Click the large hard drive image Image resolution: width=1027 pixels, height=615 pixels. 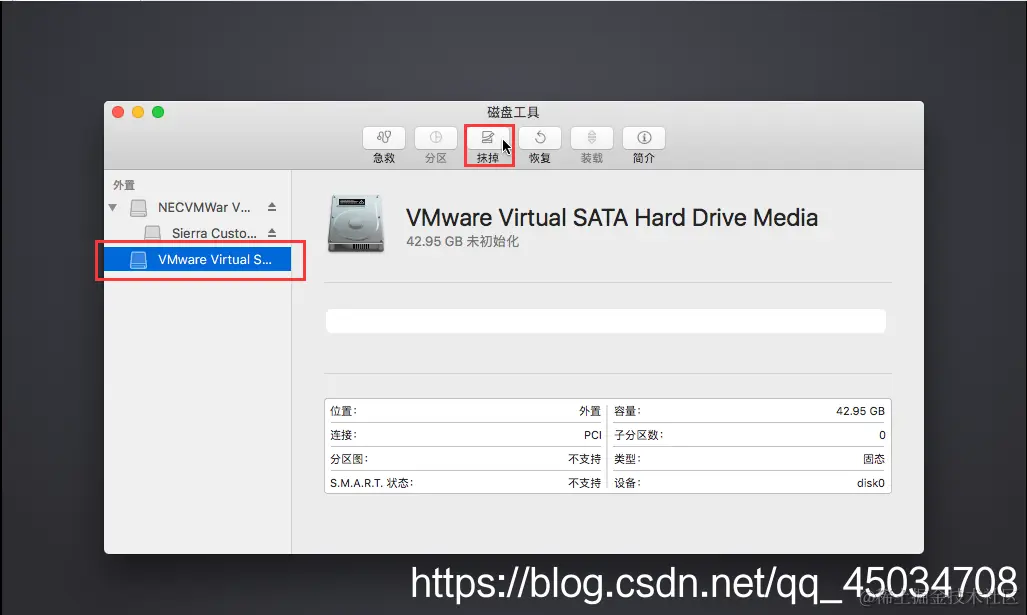356,223
